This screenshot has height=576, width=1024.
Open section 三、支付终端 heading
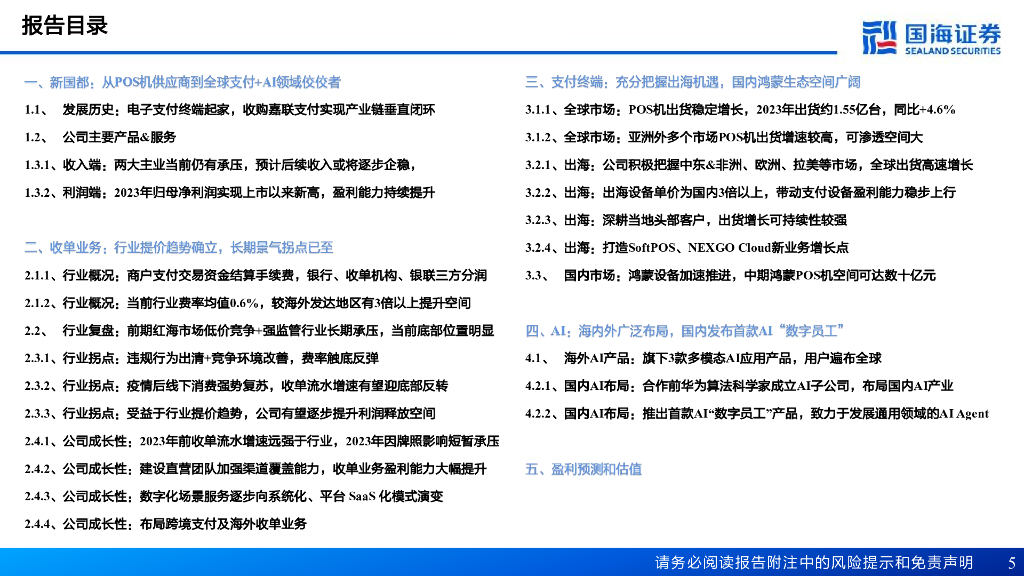click(x=692, y=82)
